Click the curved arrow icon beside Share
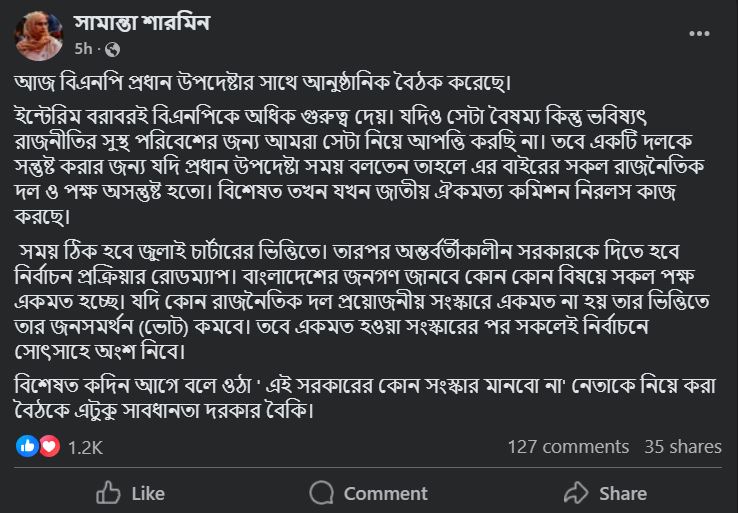Screen dimensions: 738x513 pyautogui.click(x=576, y=493)
